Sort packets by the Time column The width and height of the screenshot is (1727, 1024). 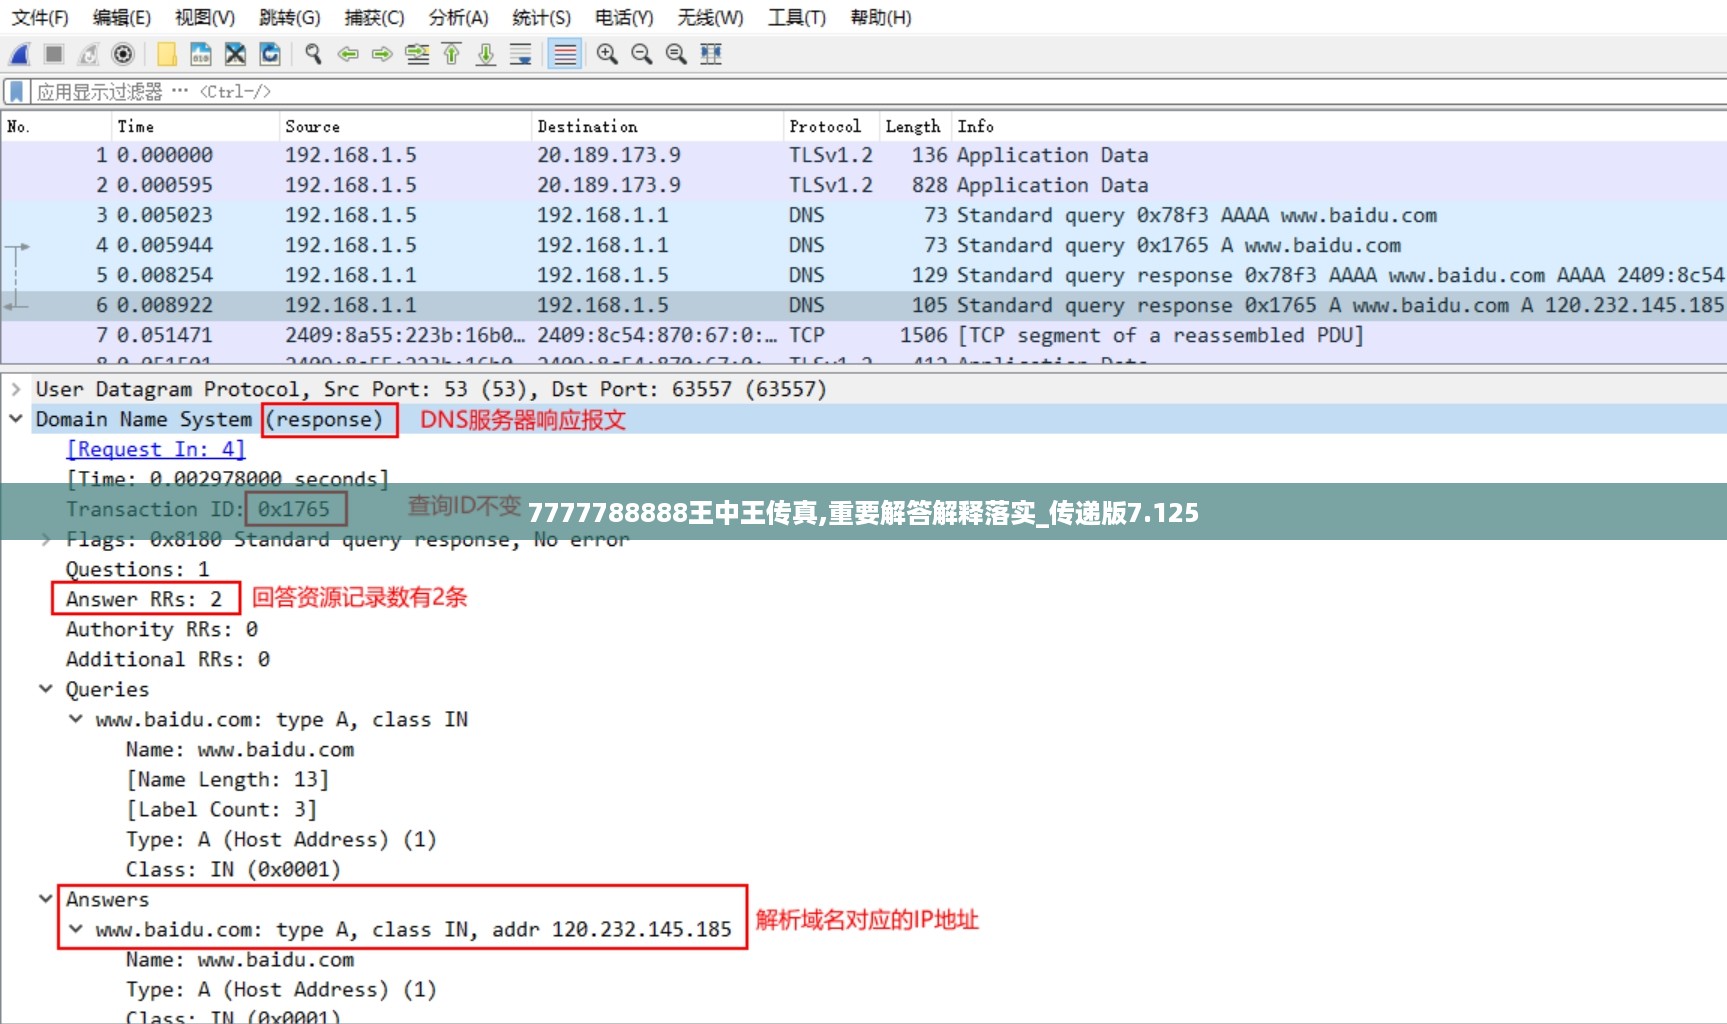pyautogui.click(x=195, y=126)
